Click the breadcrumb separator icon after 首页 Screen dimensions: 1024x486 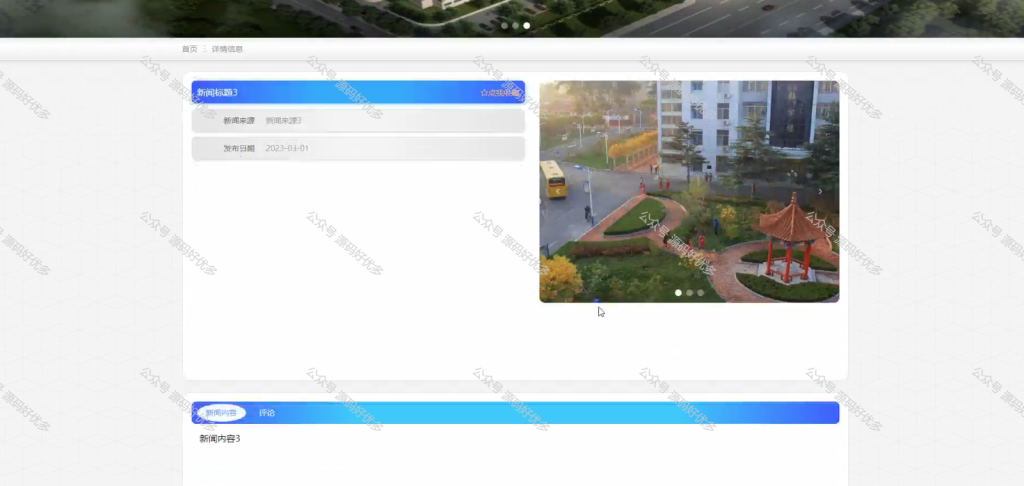click(x=204, y=49)
